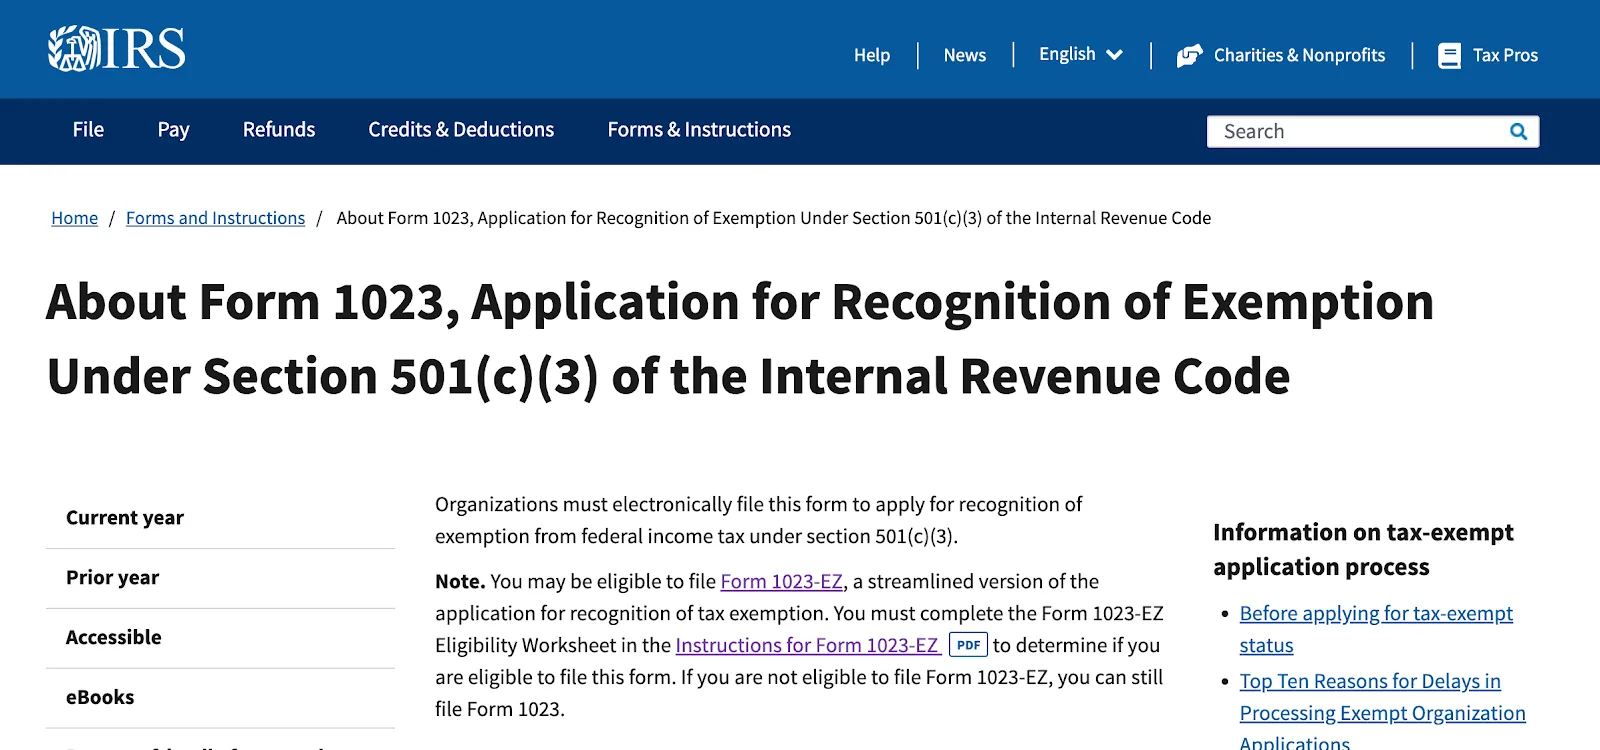The image size is (1600, 750).
Task: Click the paragraph starting 'Organizations must electronically file'
Action: [758, 520]
